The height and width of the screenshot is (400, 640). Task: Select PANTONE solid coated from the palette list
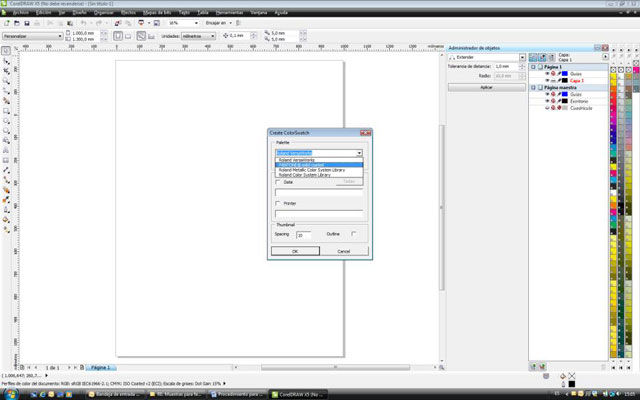click(312, 165)
